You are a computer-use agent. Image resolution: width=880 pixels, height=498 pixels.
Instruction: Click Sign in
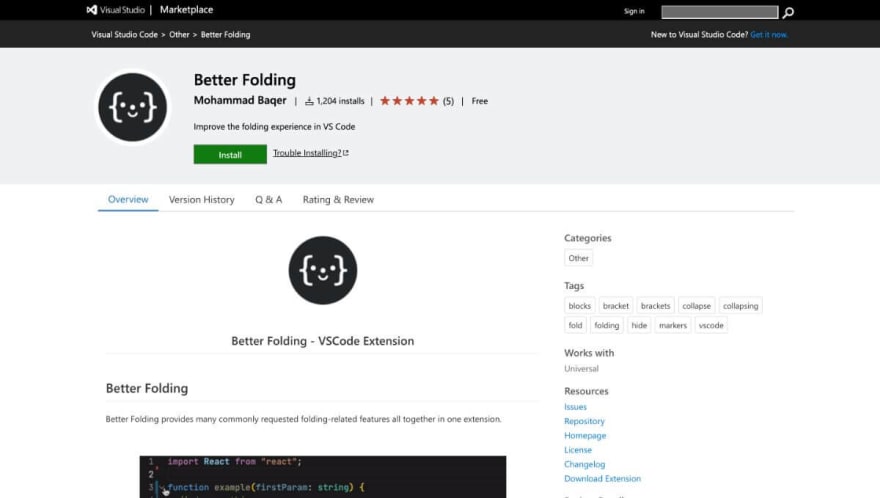tap(634, 11)
